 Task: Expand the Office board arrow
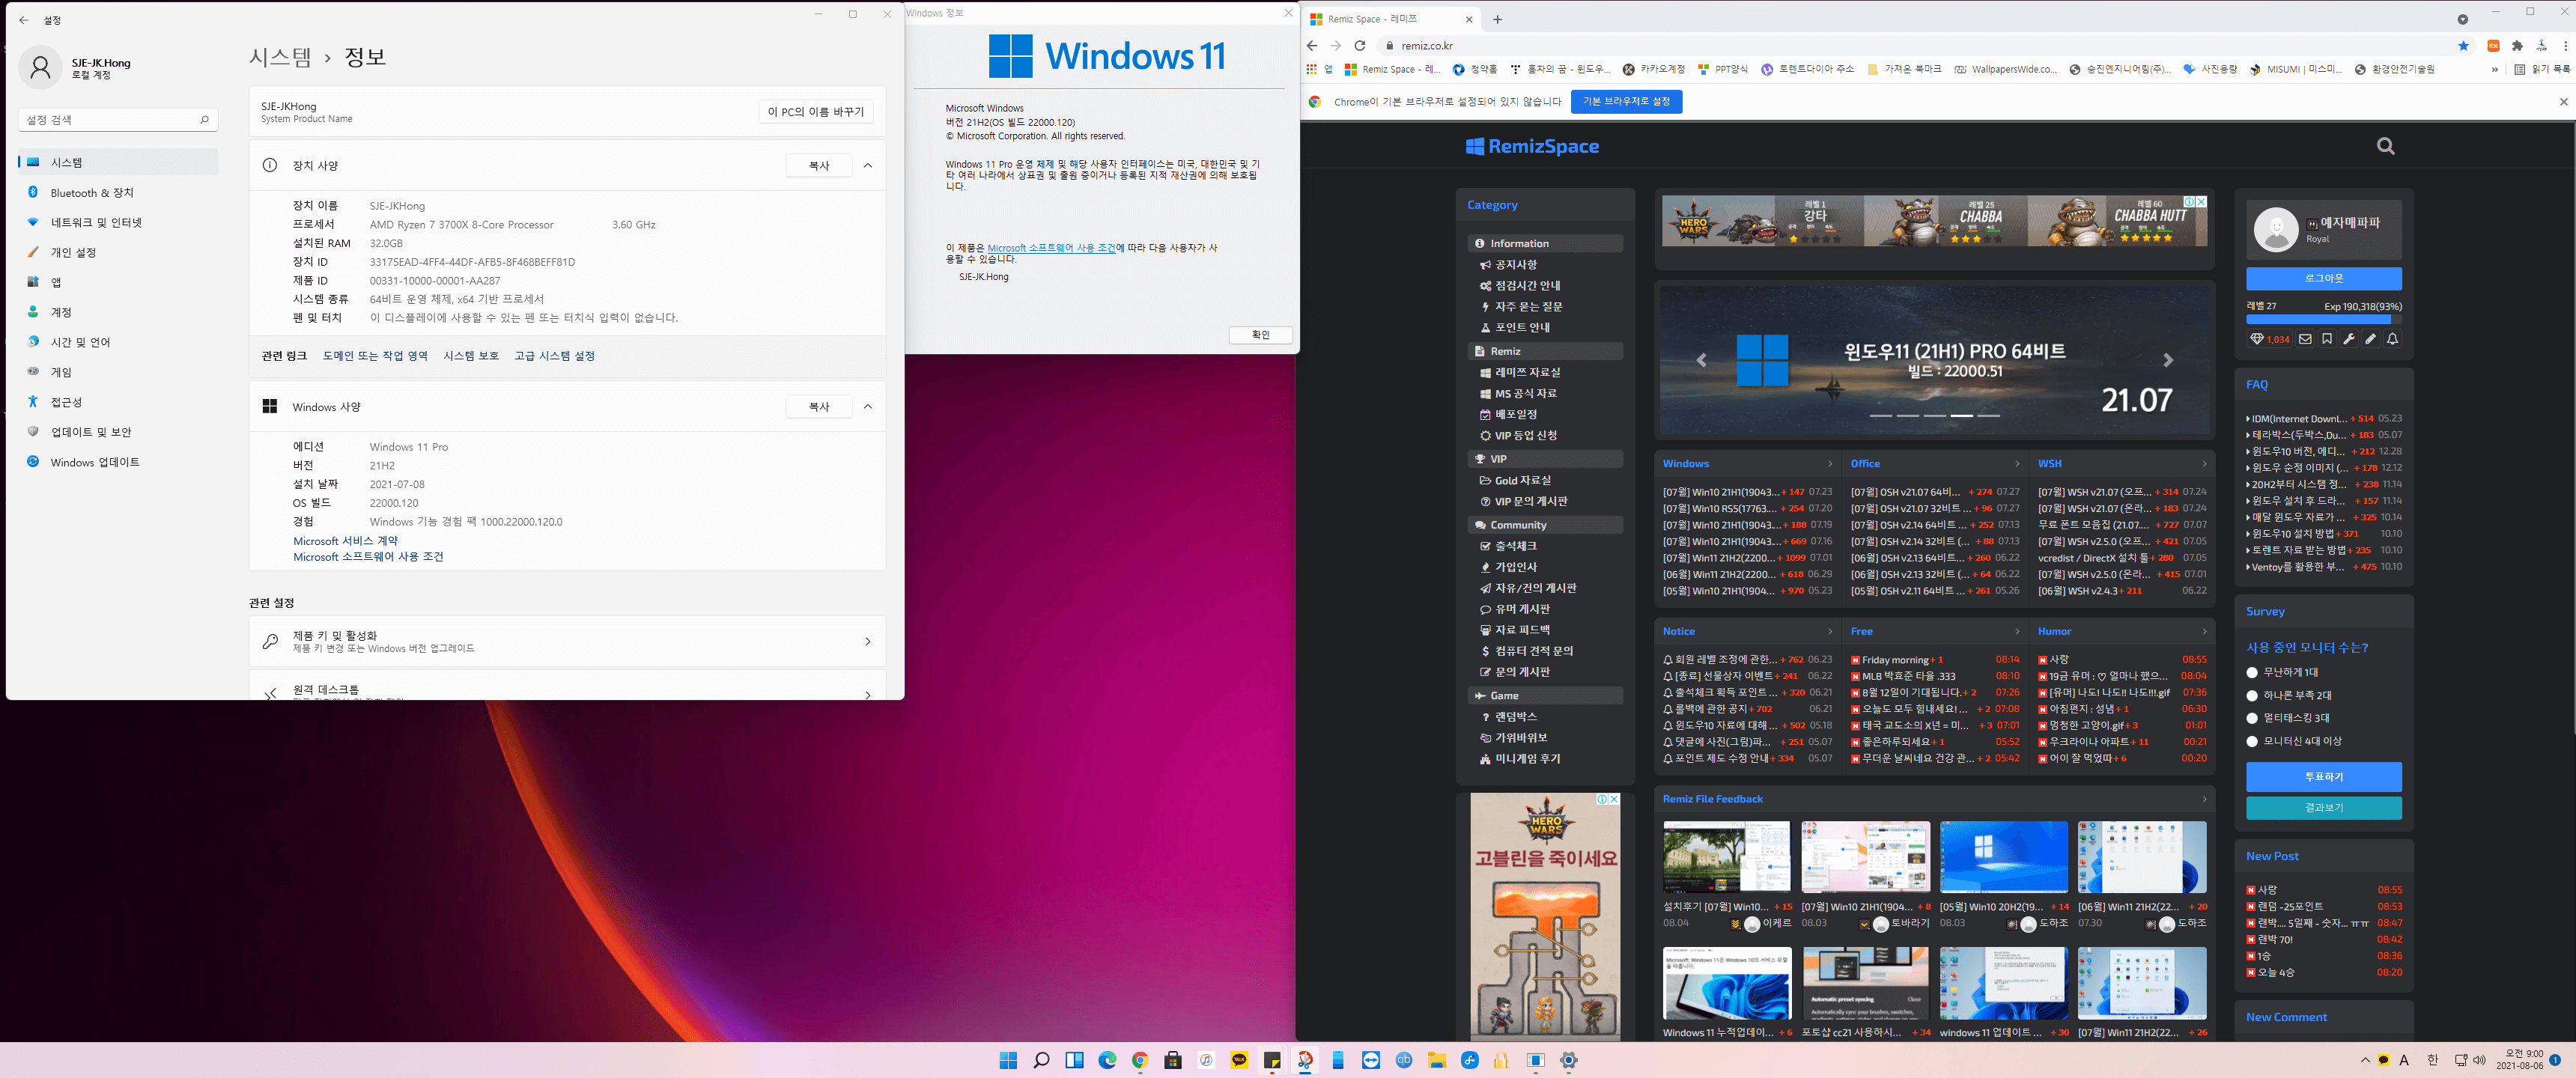2017,464
